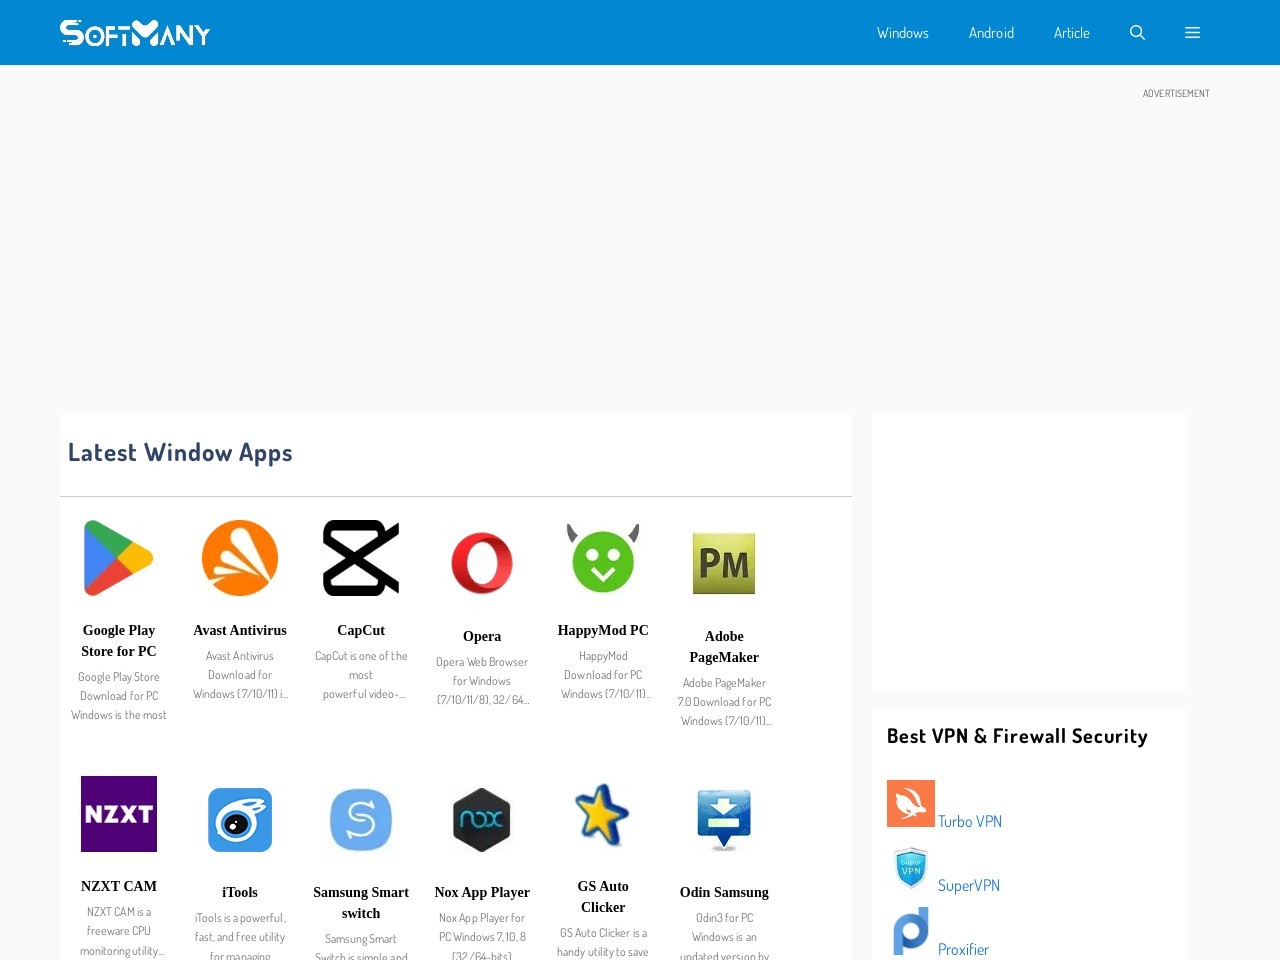The height and width of the screenshot is (960, 1280).
Task: Select the 'HappyMod Download for PC' description
Action: [x=603, y=675]
